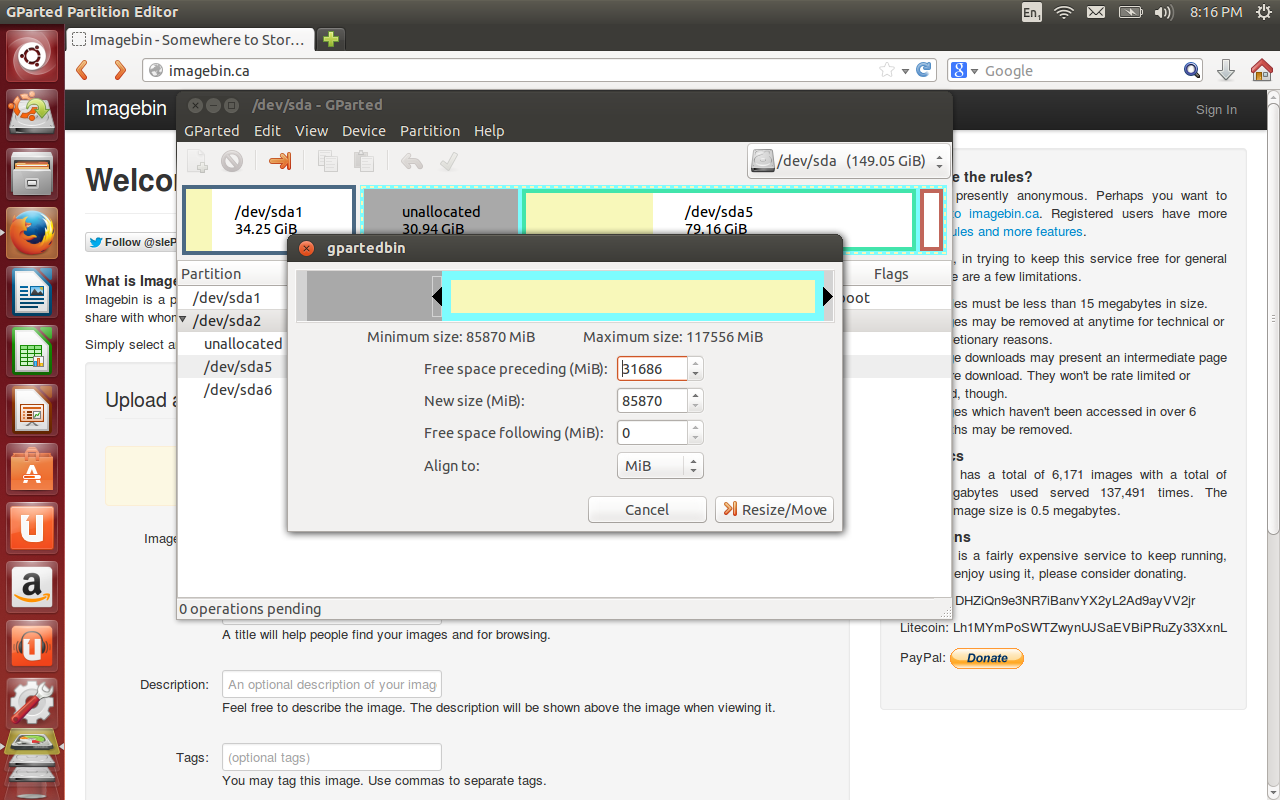Launch LibreOffice Writer from the launcher

(32, 293)
